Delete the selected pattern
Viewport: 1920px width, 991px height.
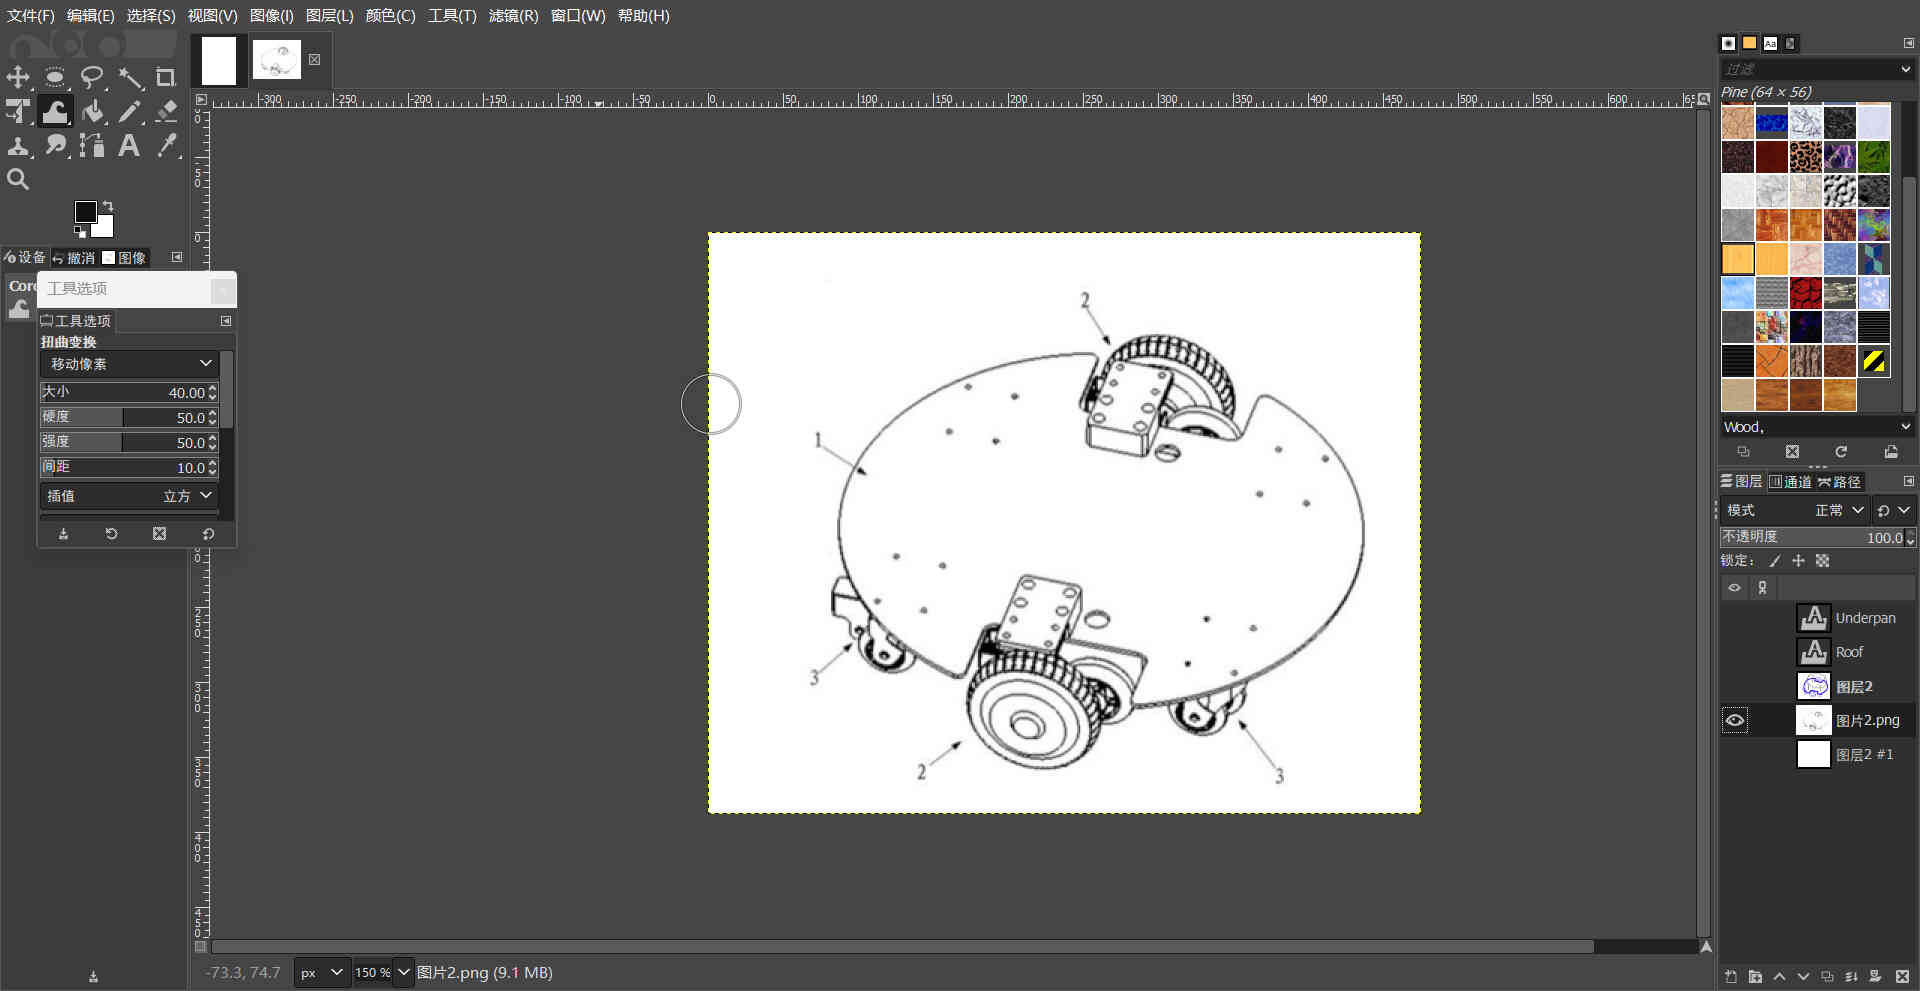[1792, 452]
